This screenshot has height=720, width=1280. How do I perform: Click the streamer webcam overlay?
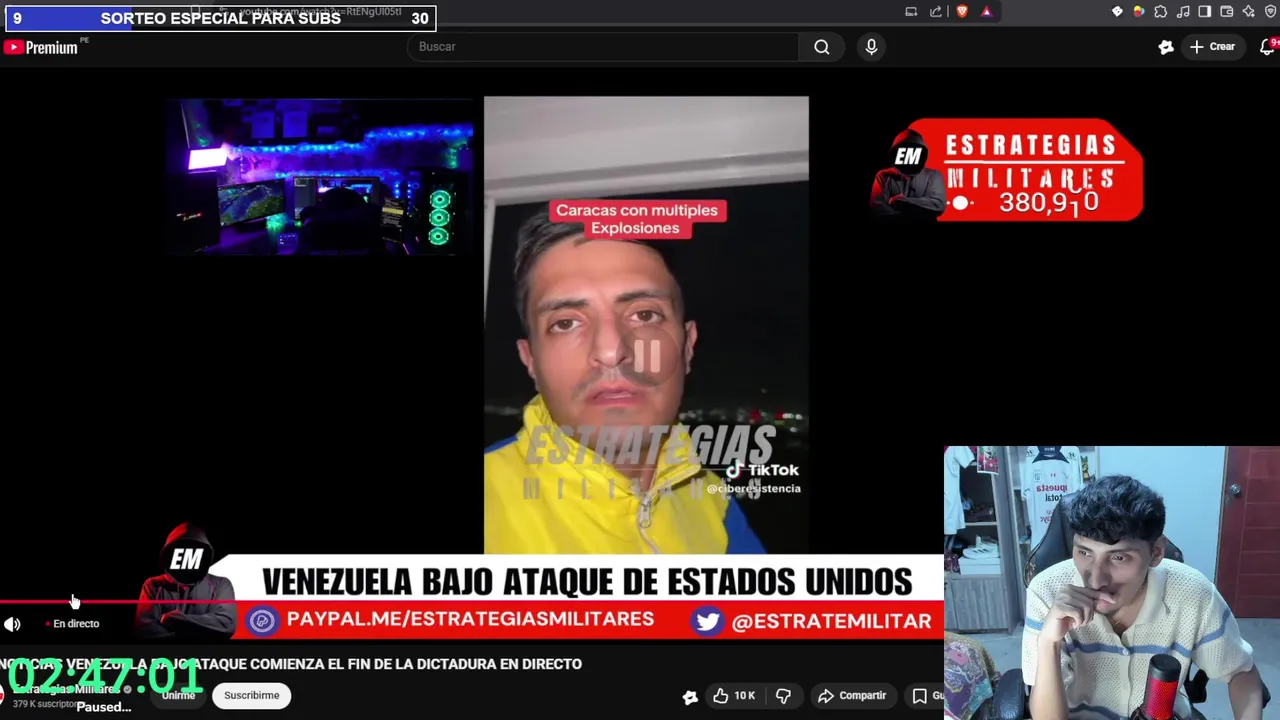[1111, 583]
